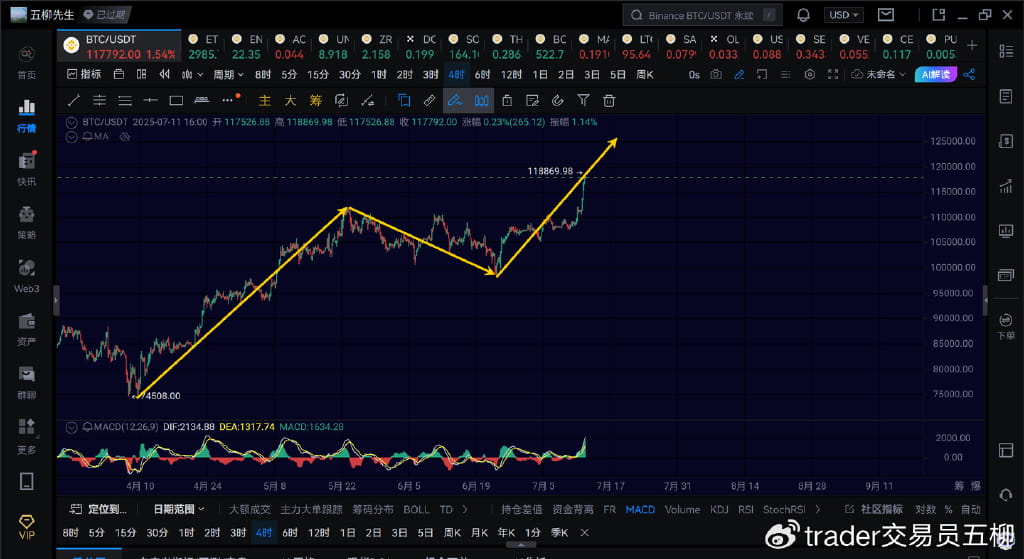Add a new ticker tab with plus
The width and height of the screenshot is (1024, 559).
pos(972,45)
